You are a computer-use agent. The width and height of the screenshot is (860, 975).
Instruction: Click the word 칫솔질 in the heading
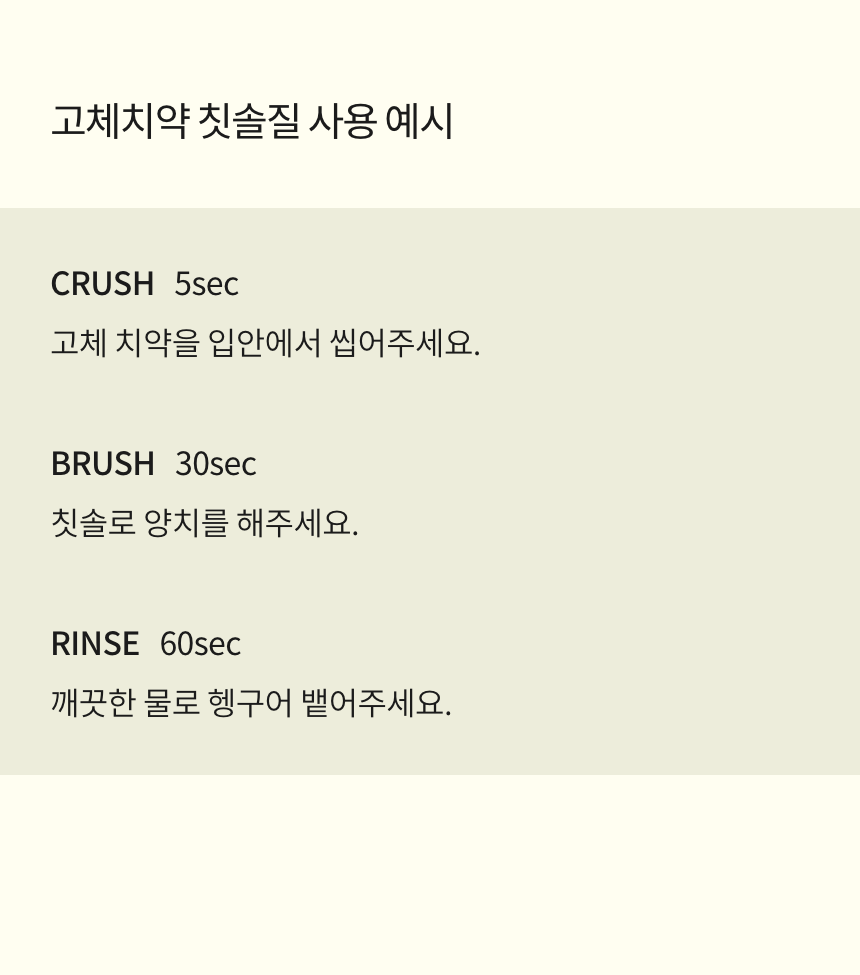point(249,121)
